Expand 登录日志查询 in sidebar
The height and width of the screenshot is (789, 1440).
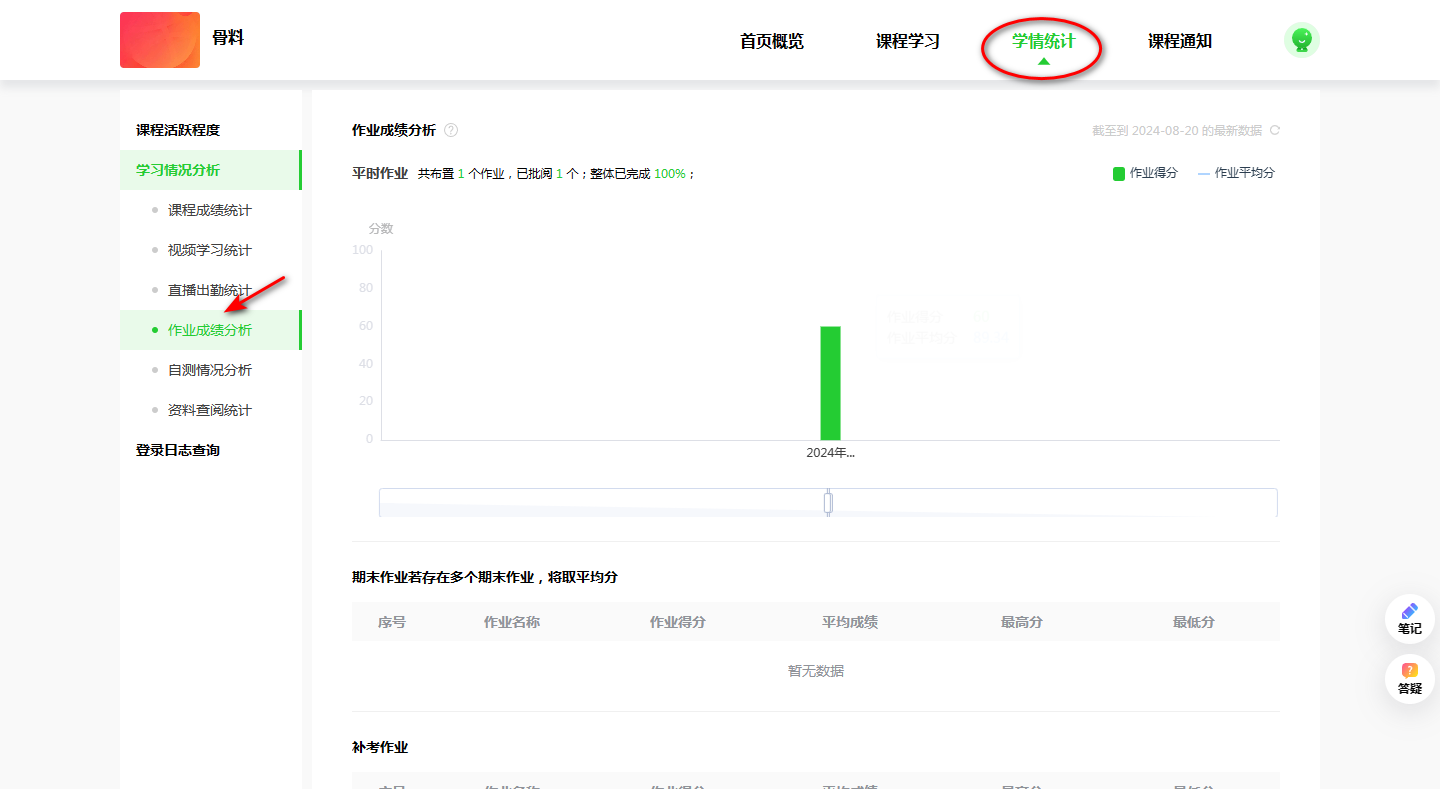pos(178,450)
